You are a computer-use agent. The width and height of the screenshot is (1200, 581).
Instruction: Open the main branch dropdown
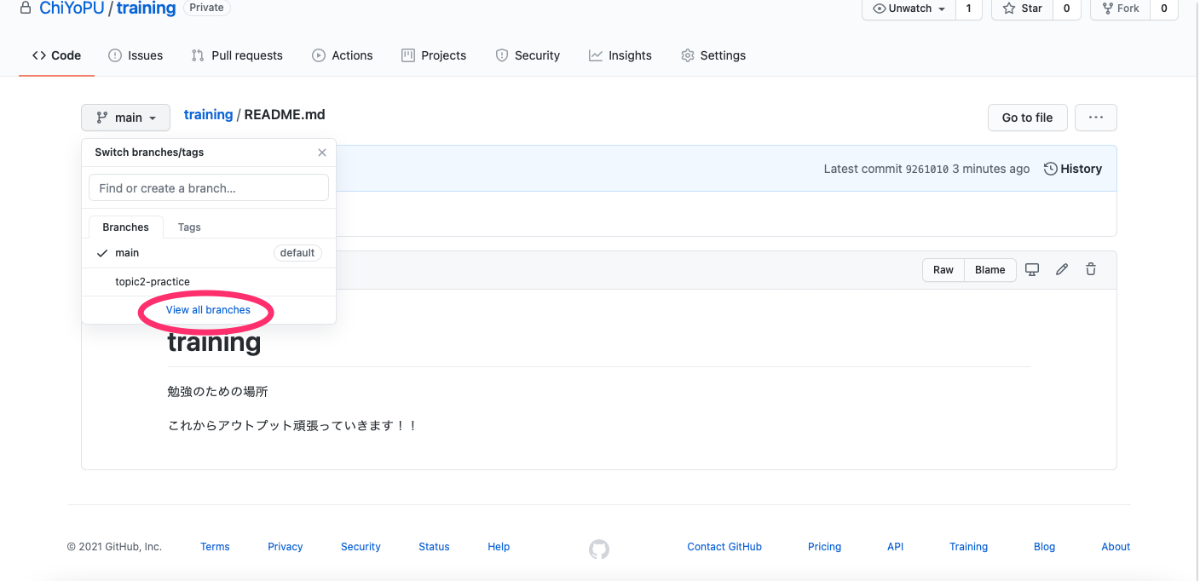[126, 118]
